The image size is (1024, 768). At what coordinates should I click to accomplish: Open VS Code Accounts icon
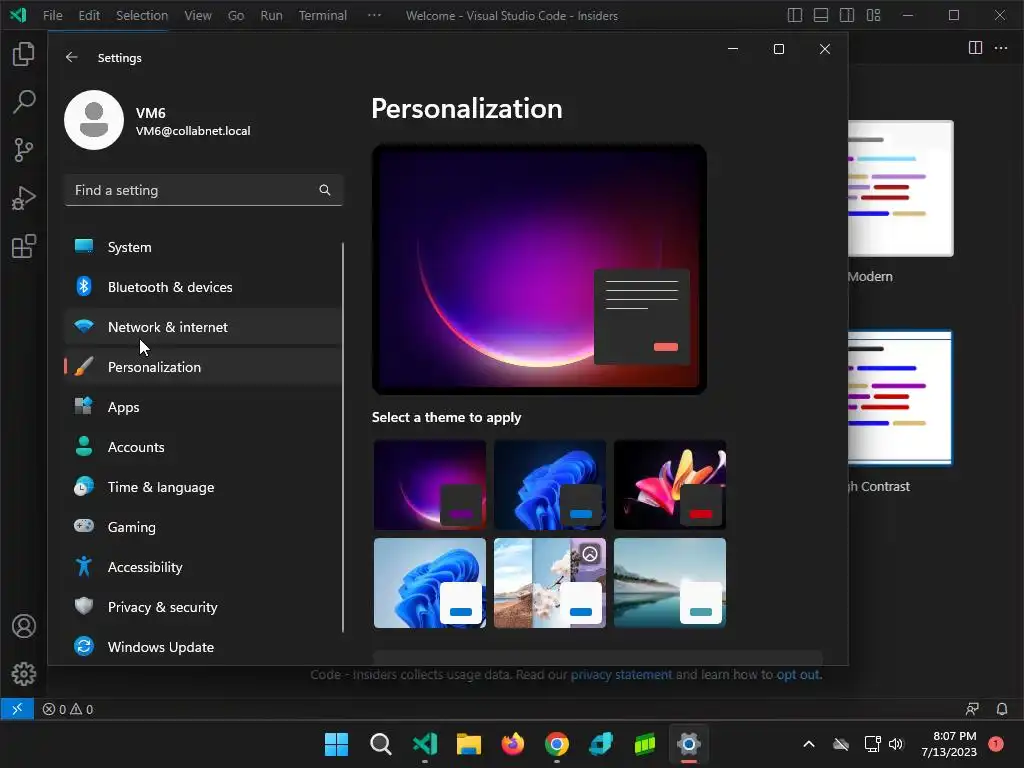click(24, 626)
